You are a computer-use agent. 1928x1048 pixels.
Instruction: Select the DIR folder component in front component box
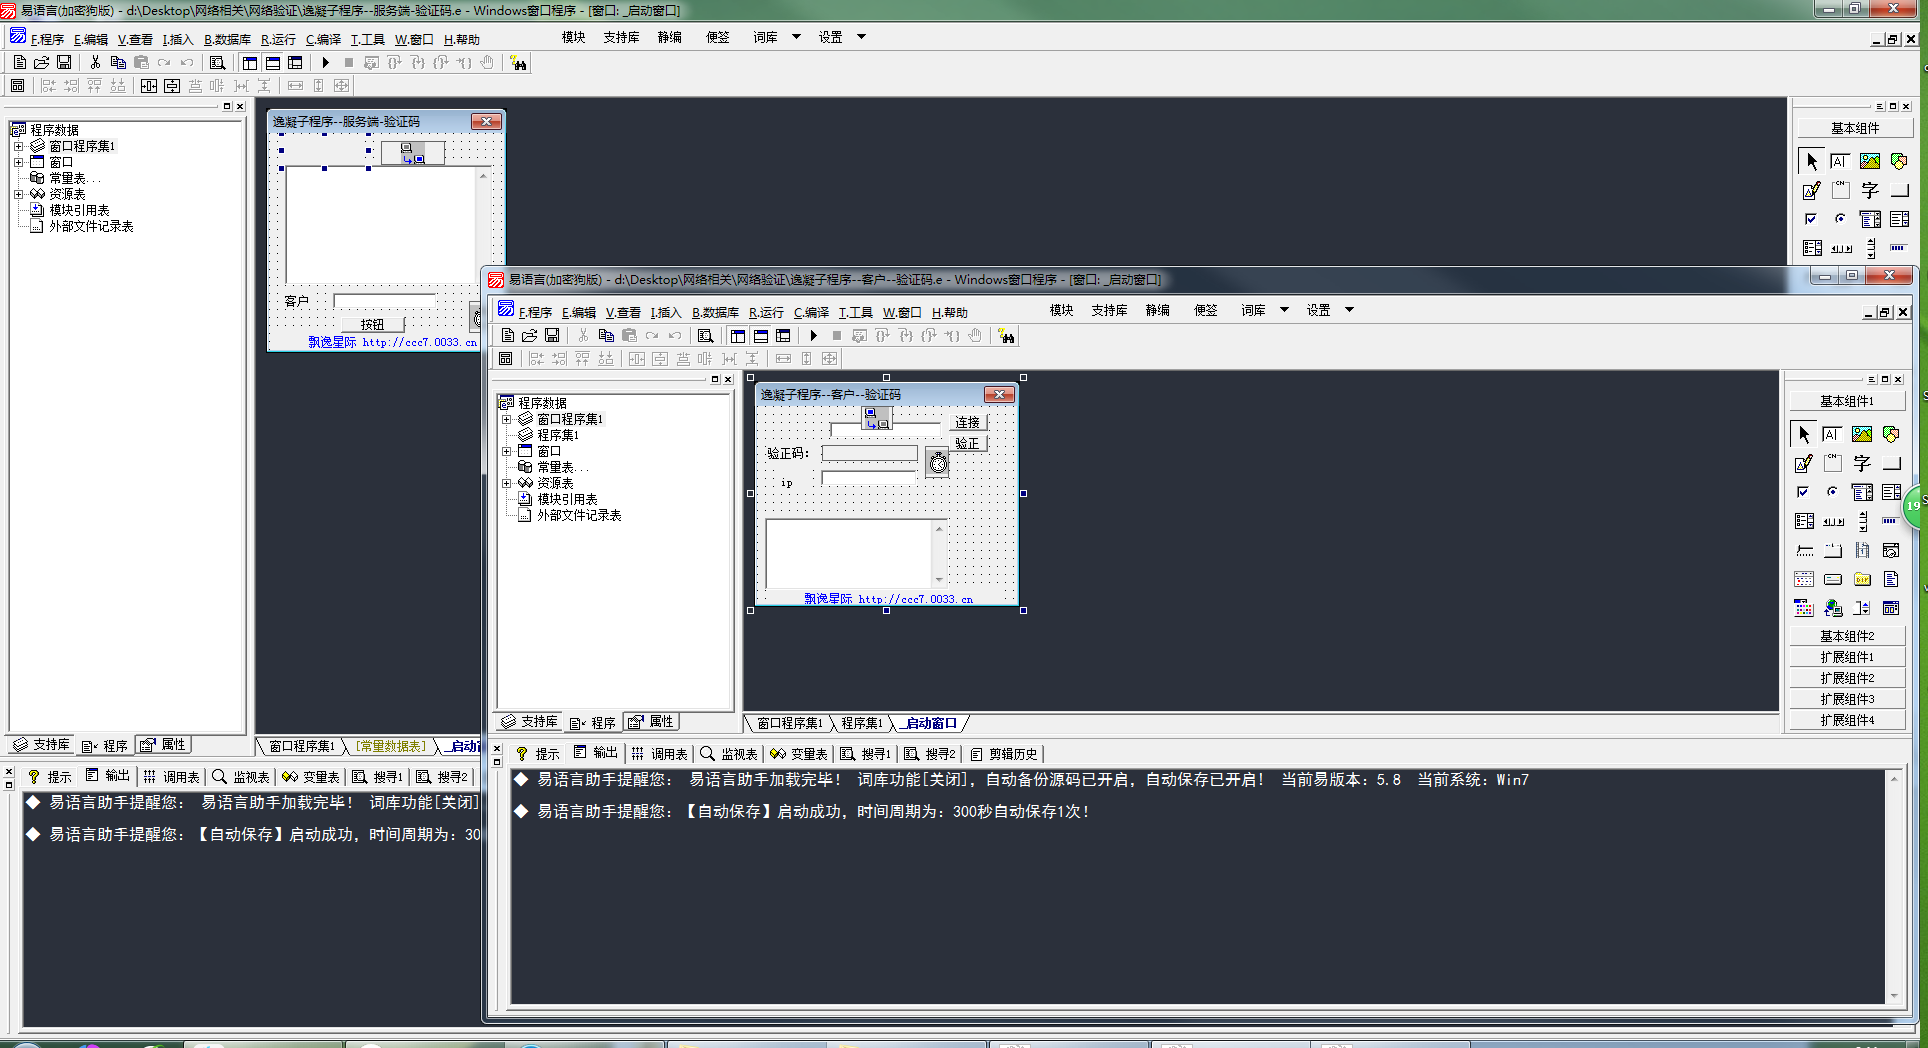[1861, 579]
